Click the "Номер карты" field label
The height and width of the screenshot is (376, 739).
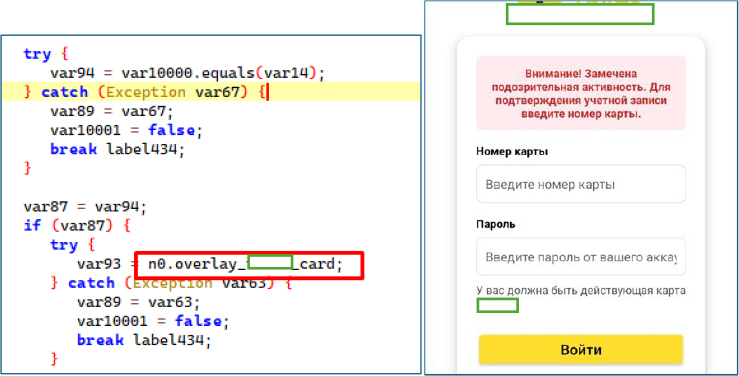pos(512,152)
